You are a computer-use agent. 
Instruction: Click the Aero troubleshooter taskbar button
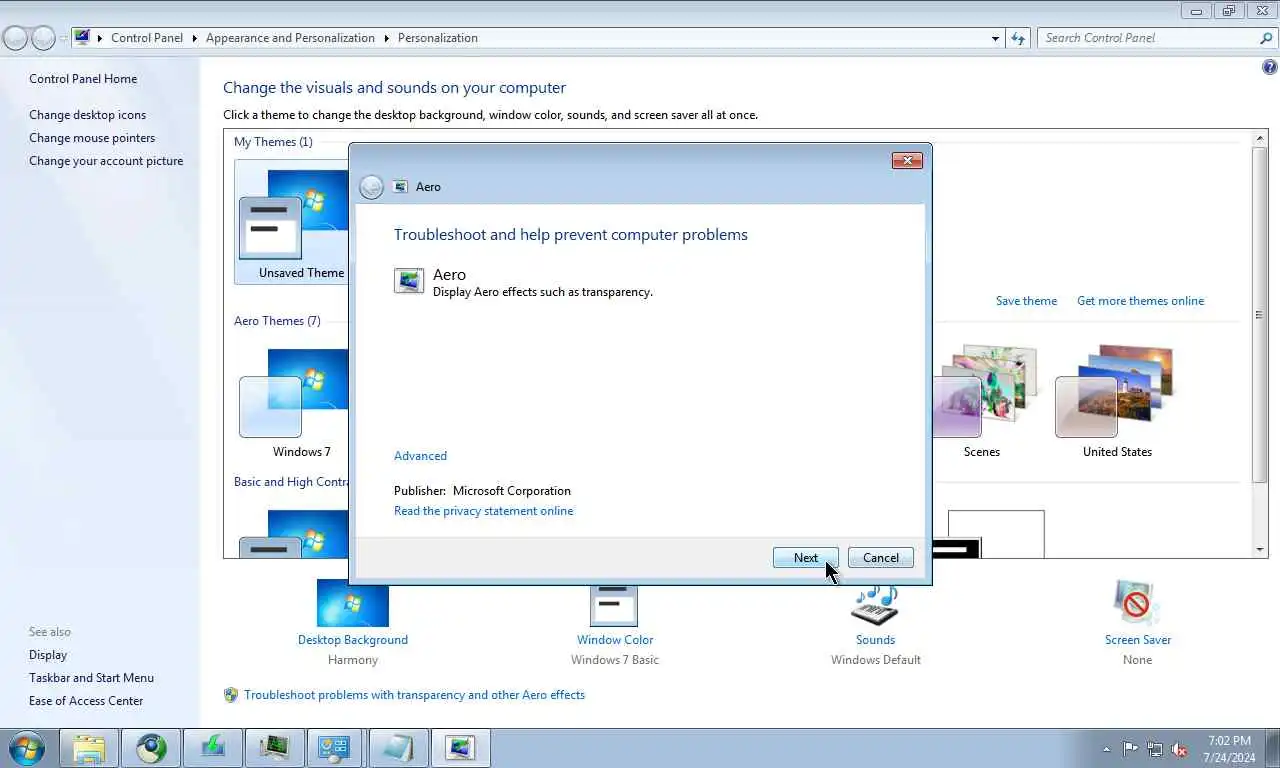pyautogui.click(x=460, y=748)
